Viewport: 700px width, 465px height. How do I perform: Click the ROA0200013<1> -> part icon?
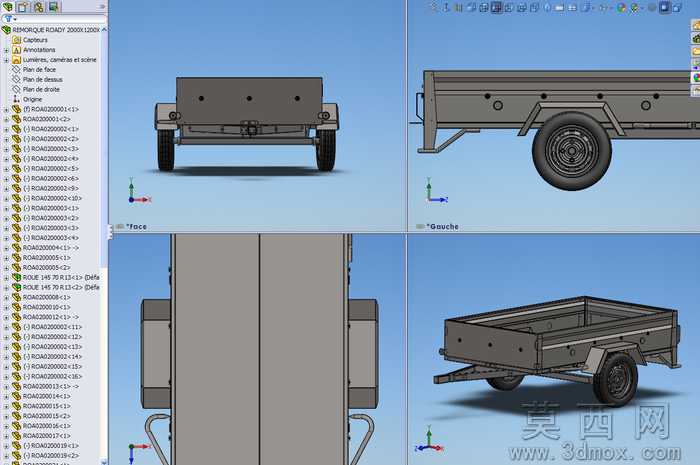tap(17, 386)
